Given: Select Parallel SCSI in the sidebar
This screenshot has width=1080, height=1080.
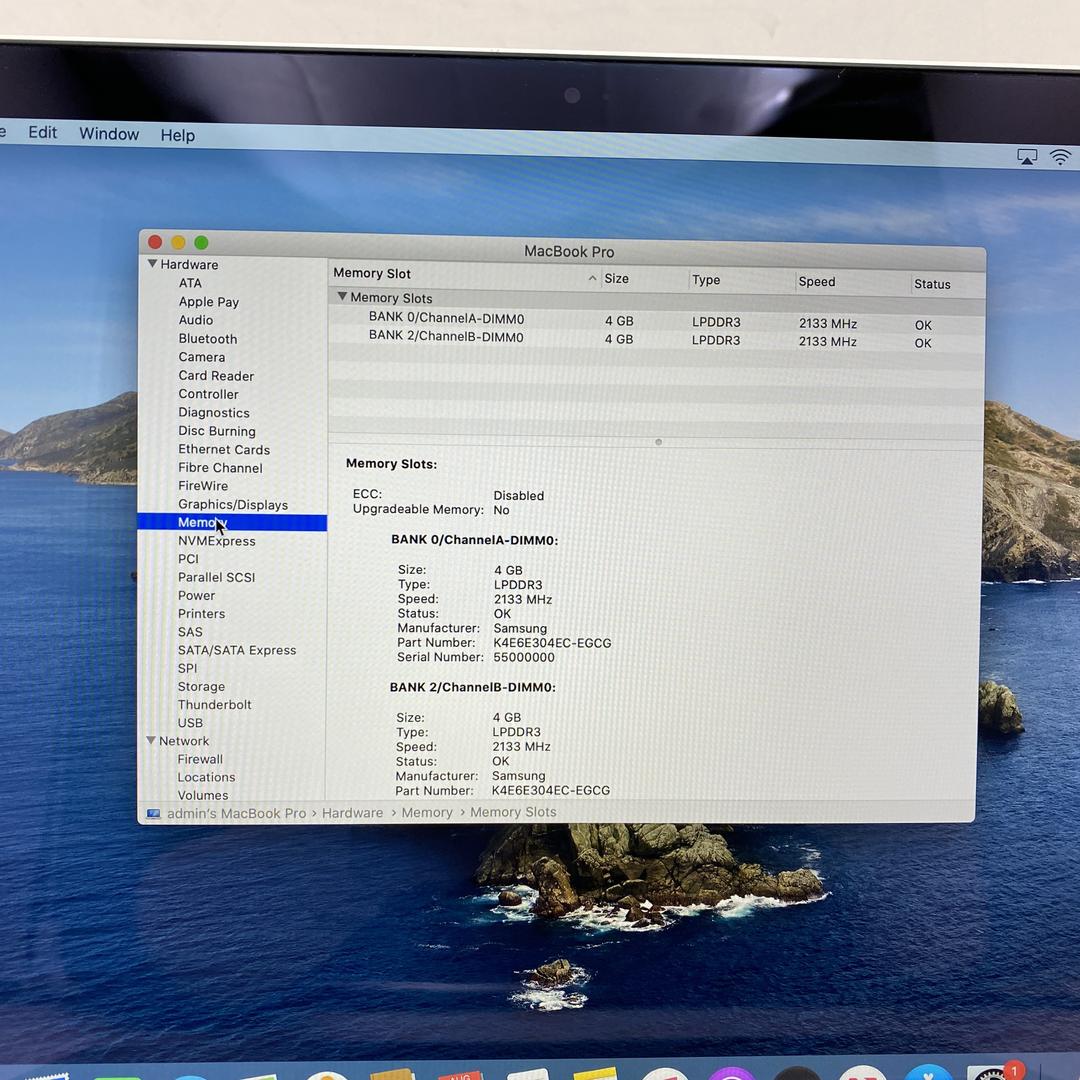Looking at the screenshot, I should [x=216, y=577].
